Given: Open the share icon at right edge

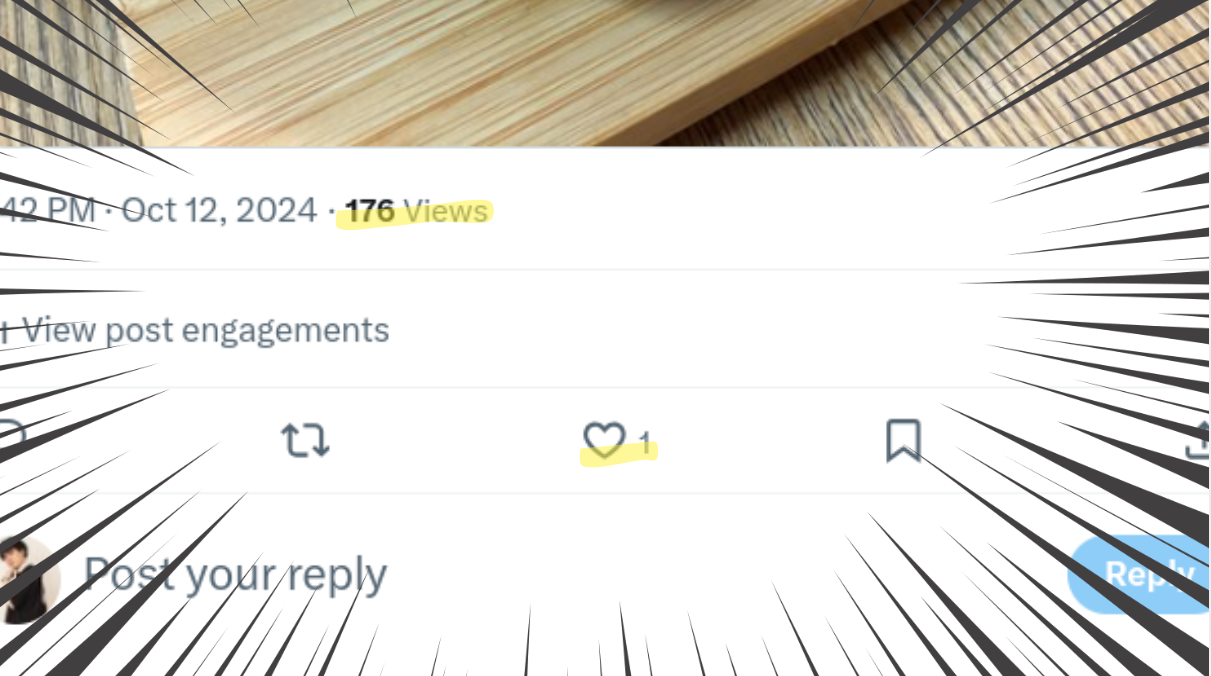Looking at the screenshot, I should [1198, 440].
